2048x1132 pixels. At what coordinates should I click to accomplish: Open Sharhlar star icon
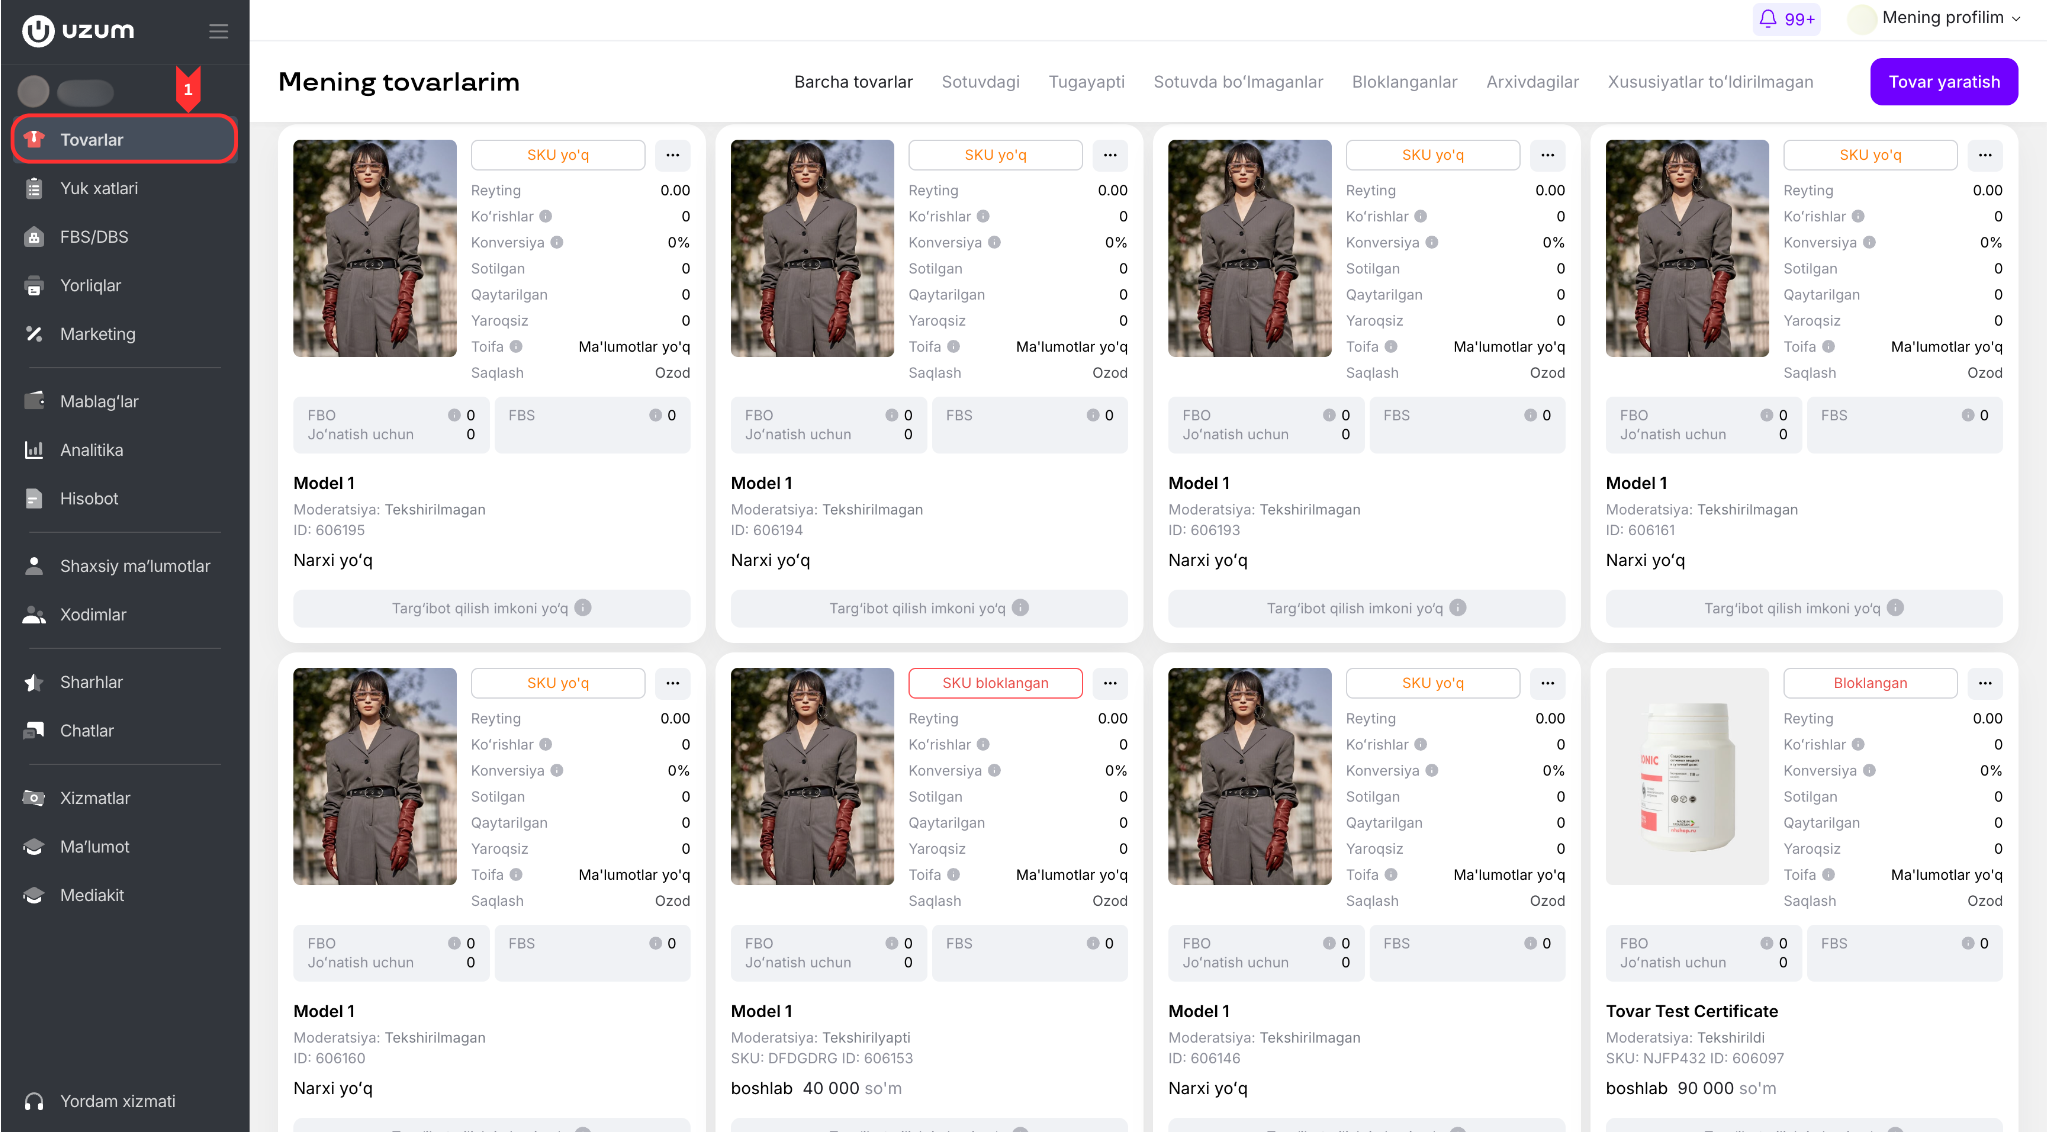pos(34,682)
